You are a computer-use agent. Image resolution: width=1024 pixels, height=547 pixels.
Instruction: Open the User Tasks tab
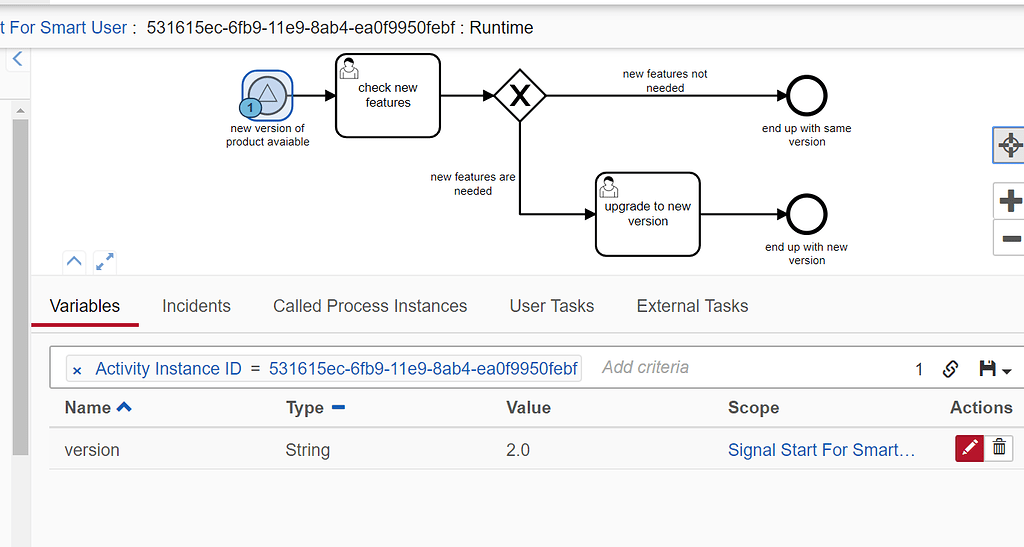tap(551, 306)
